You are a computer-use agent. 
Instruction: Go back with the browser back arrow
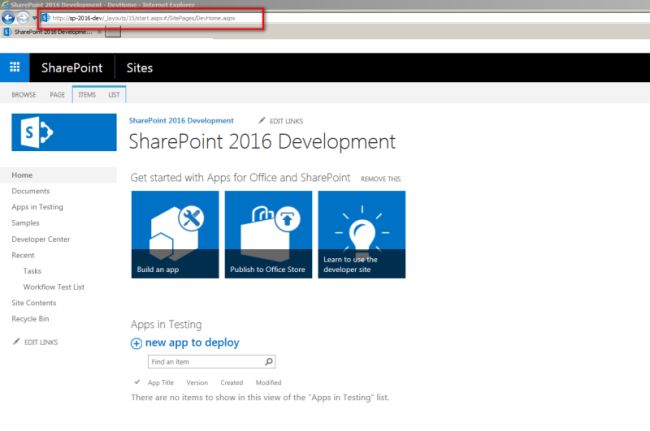[x=8, y=18]
